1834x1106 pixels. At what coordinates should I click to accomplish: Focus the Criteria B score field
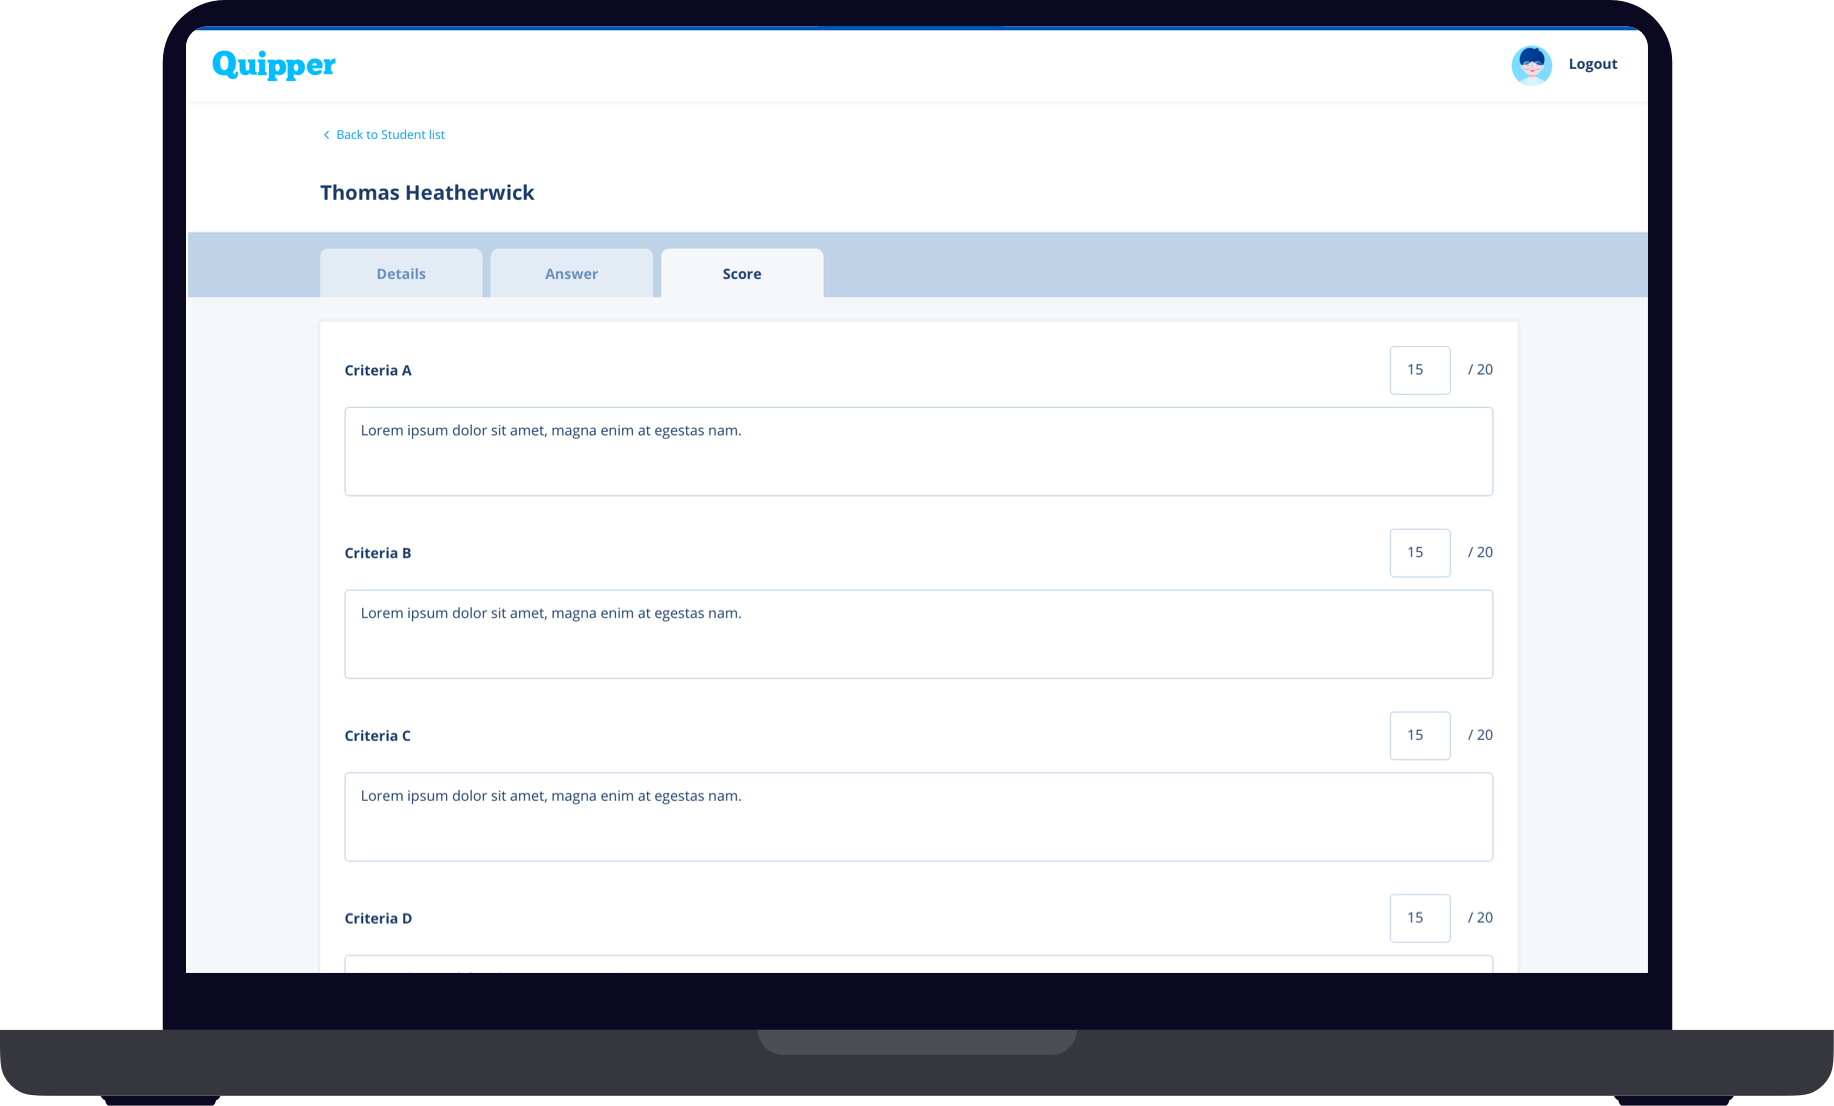[1419, 553]
